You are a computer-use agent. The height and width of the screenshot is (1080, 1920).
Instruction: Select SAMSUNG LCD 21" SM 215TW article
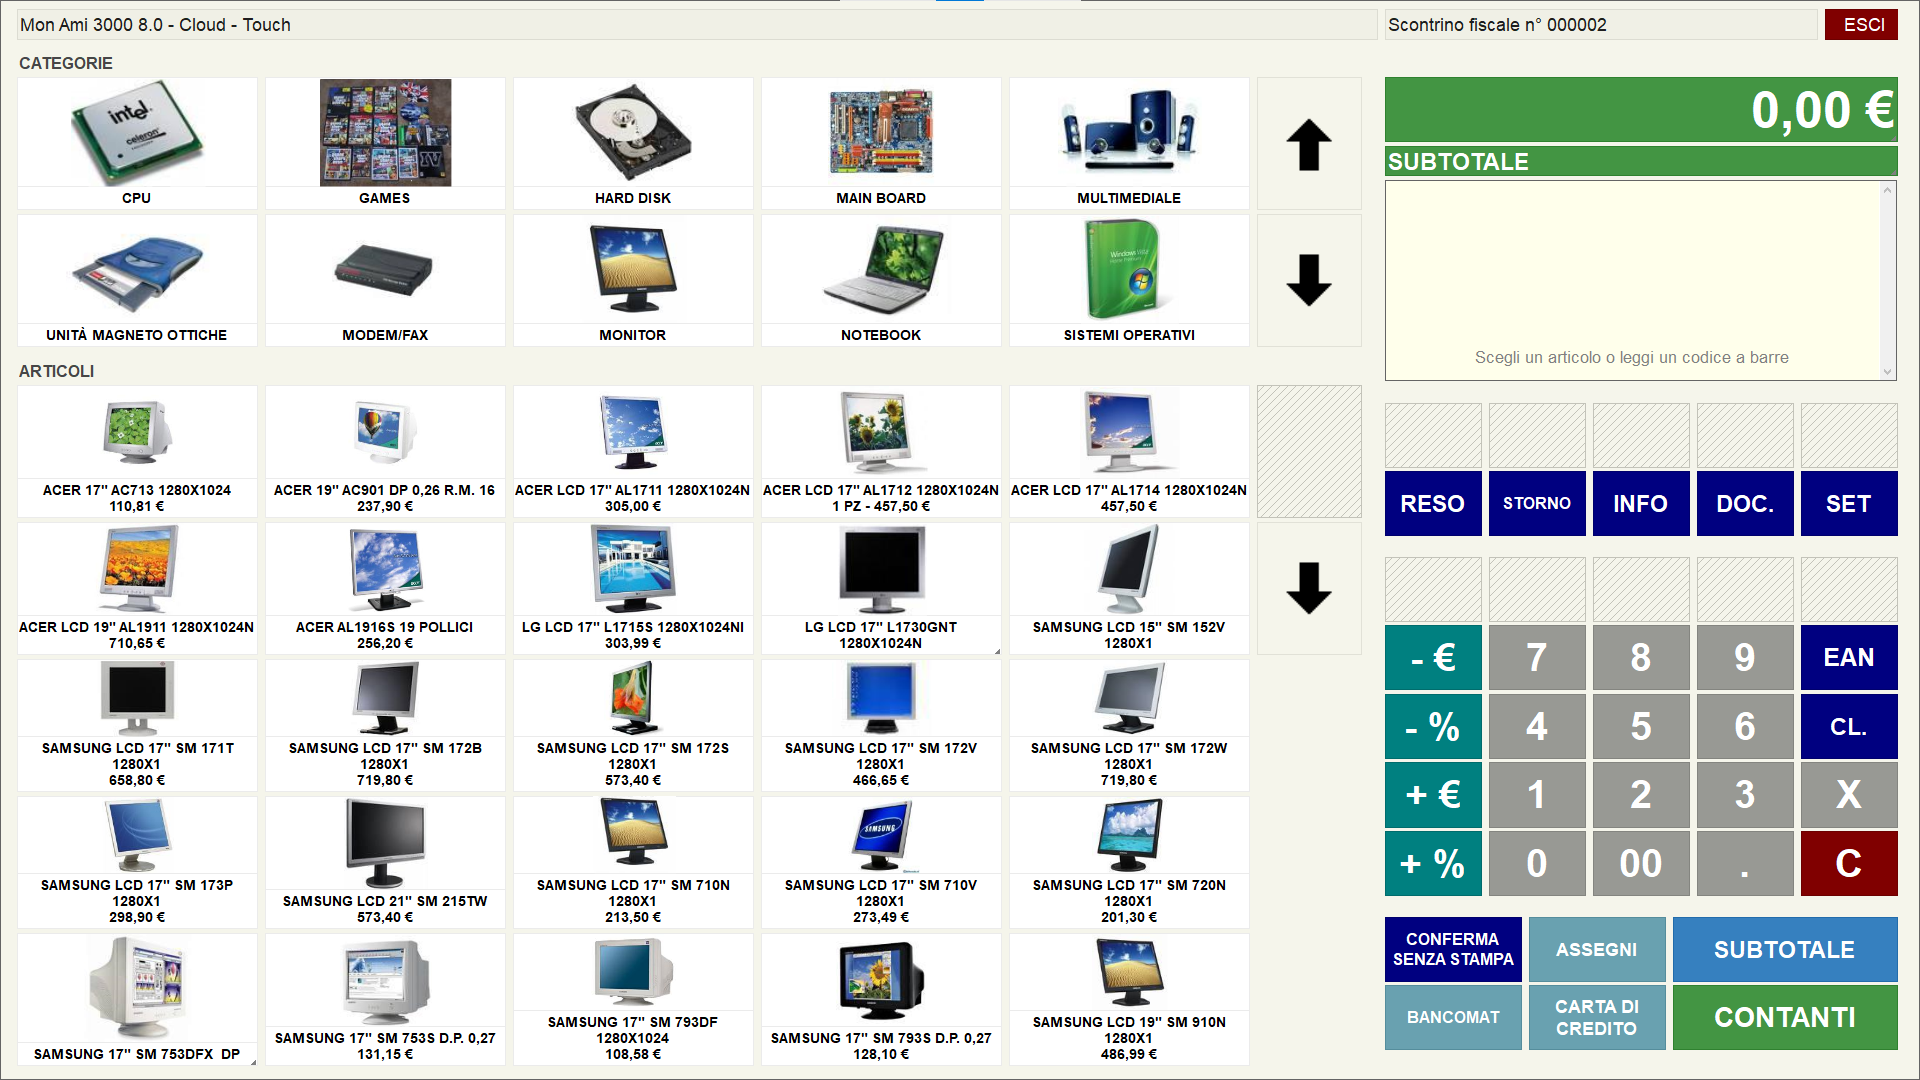point(385,862)
